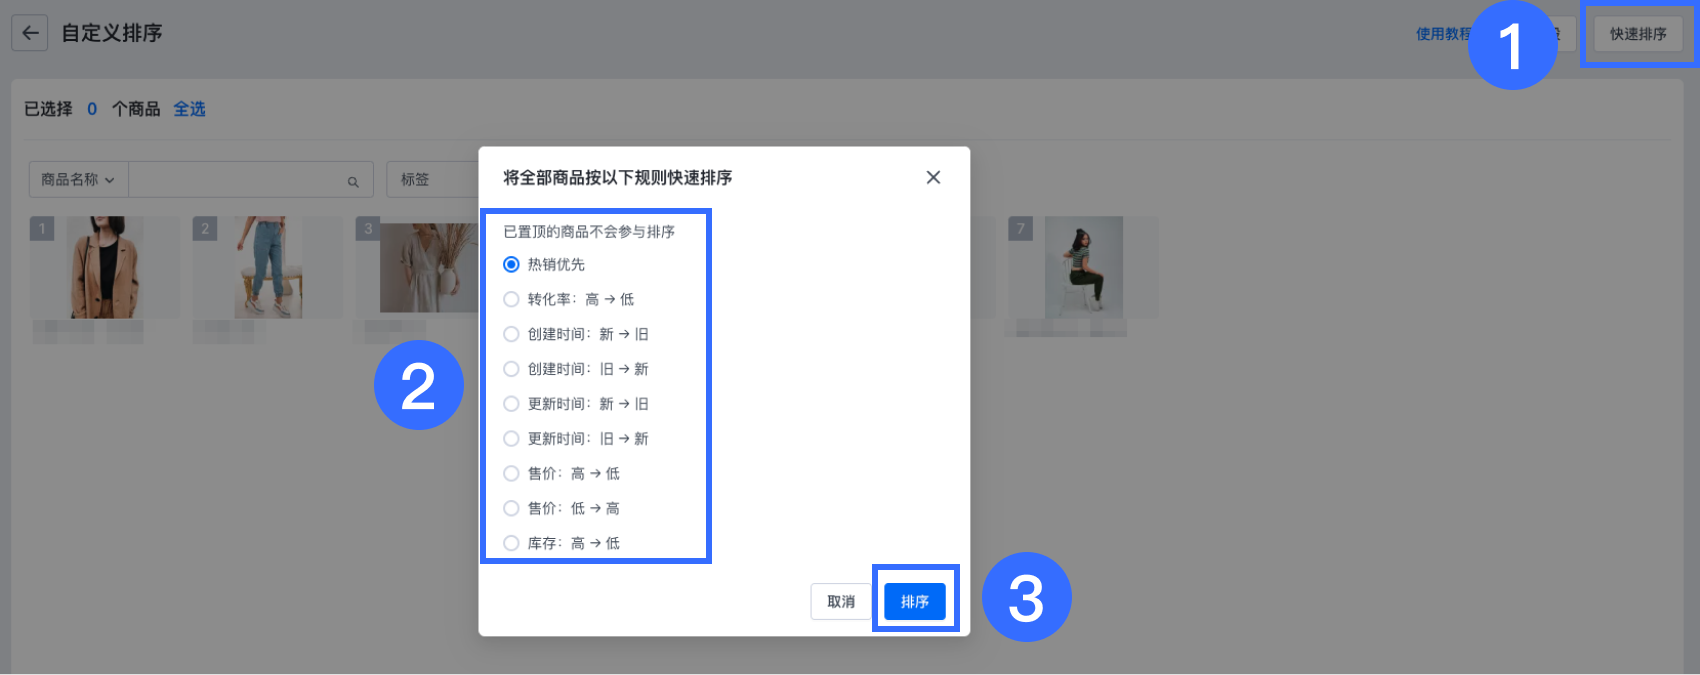Select 售价: 低→高 radio option
This screenshot has height=675, width=1700.
point(511,509)
